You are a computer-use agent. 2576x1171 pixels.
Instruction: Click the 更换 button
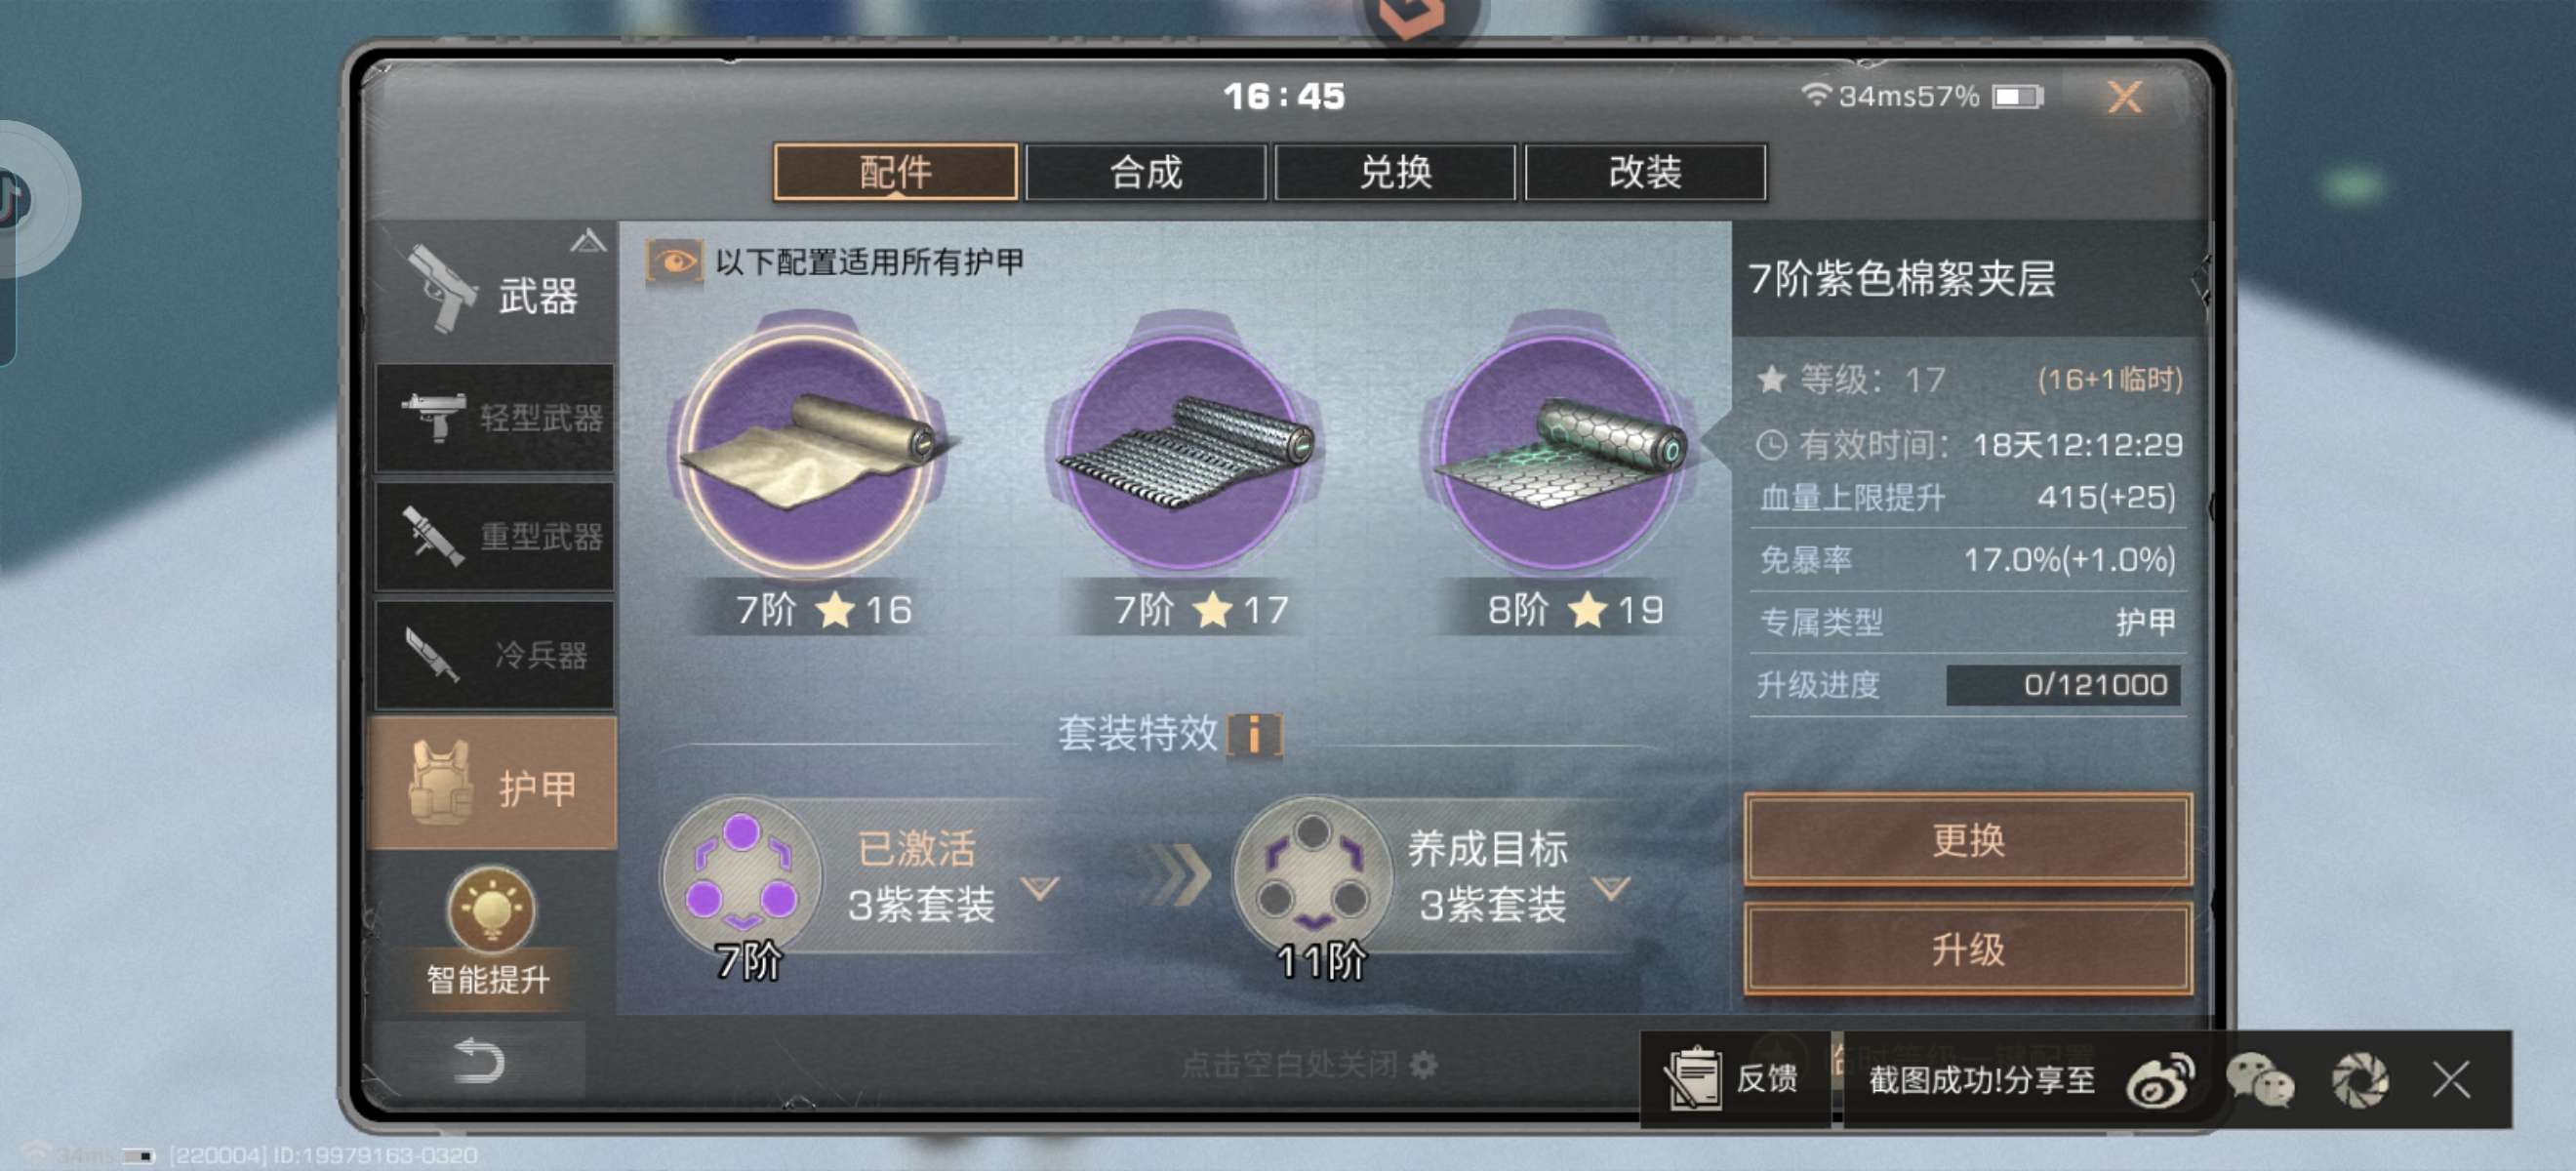tap(1968, 839)
